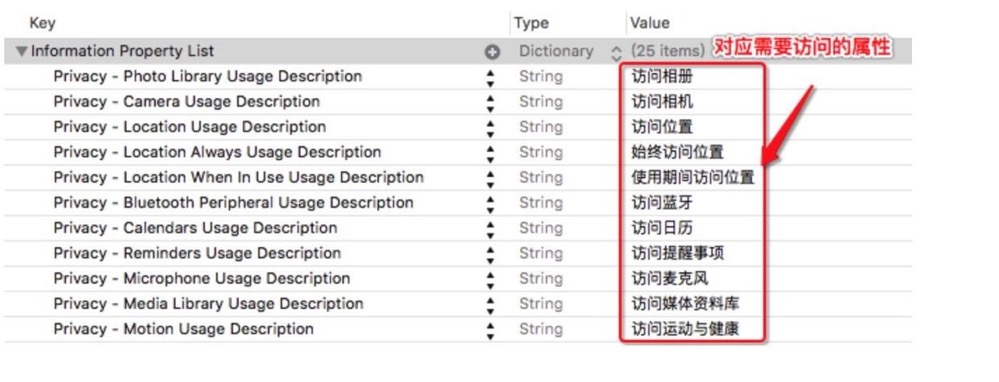999x382 pixels.
Task: Click the Value column header
Action: pos(650,24)
